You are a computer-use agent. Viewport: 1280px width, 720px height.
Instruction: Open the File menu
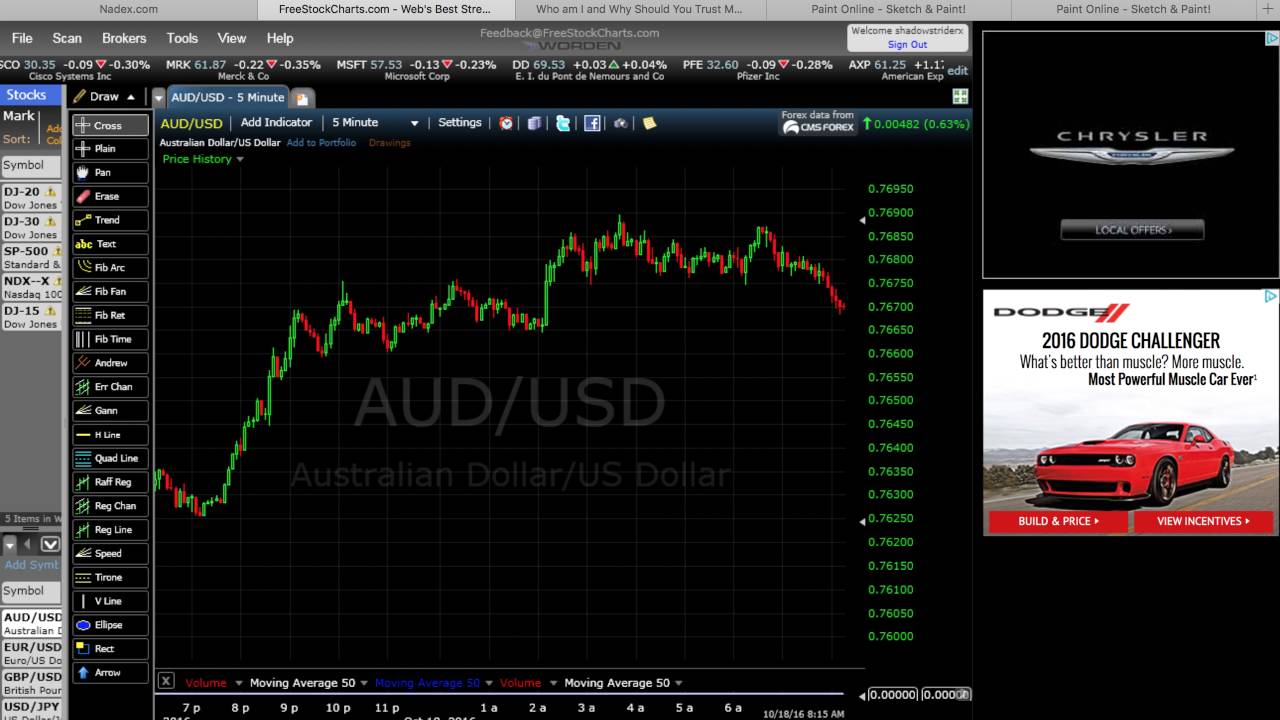22,38
